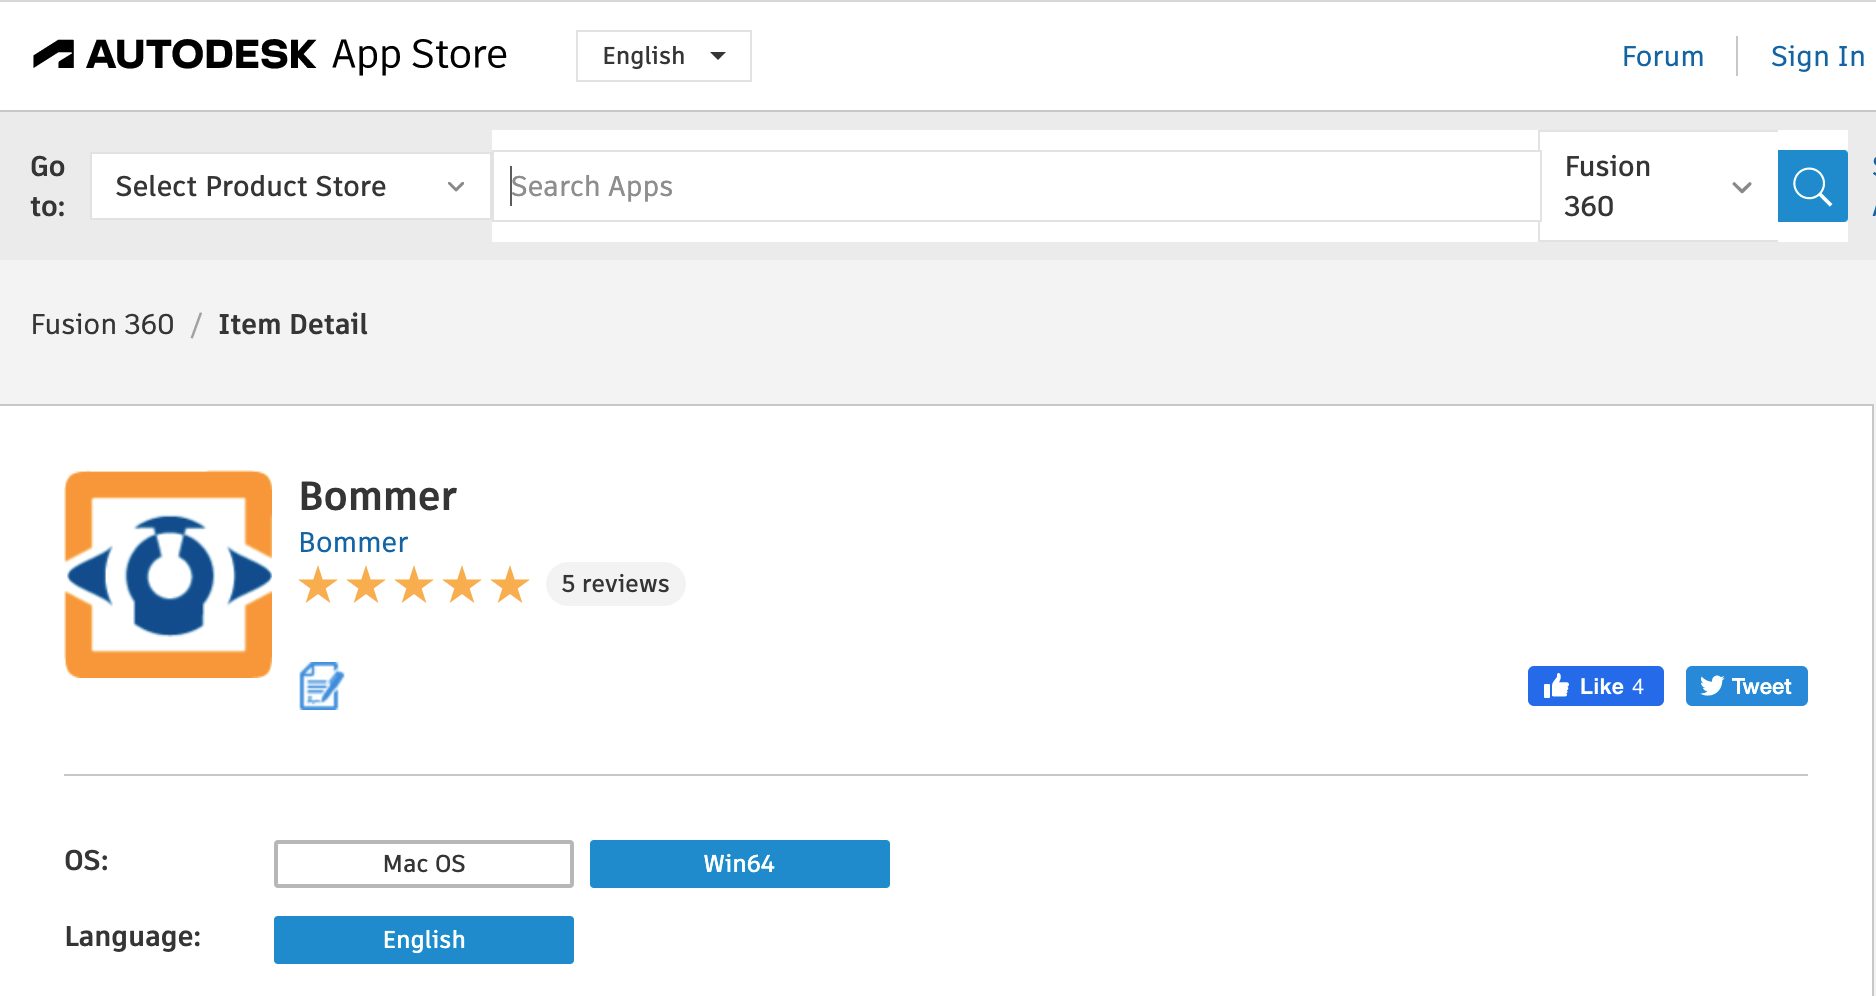Click the Sign In link
Viewport: 1876px width, 996px height.
1817,56
